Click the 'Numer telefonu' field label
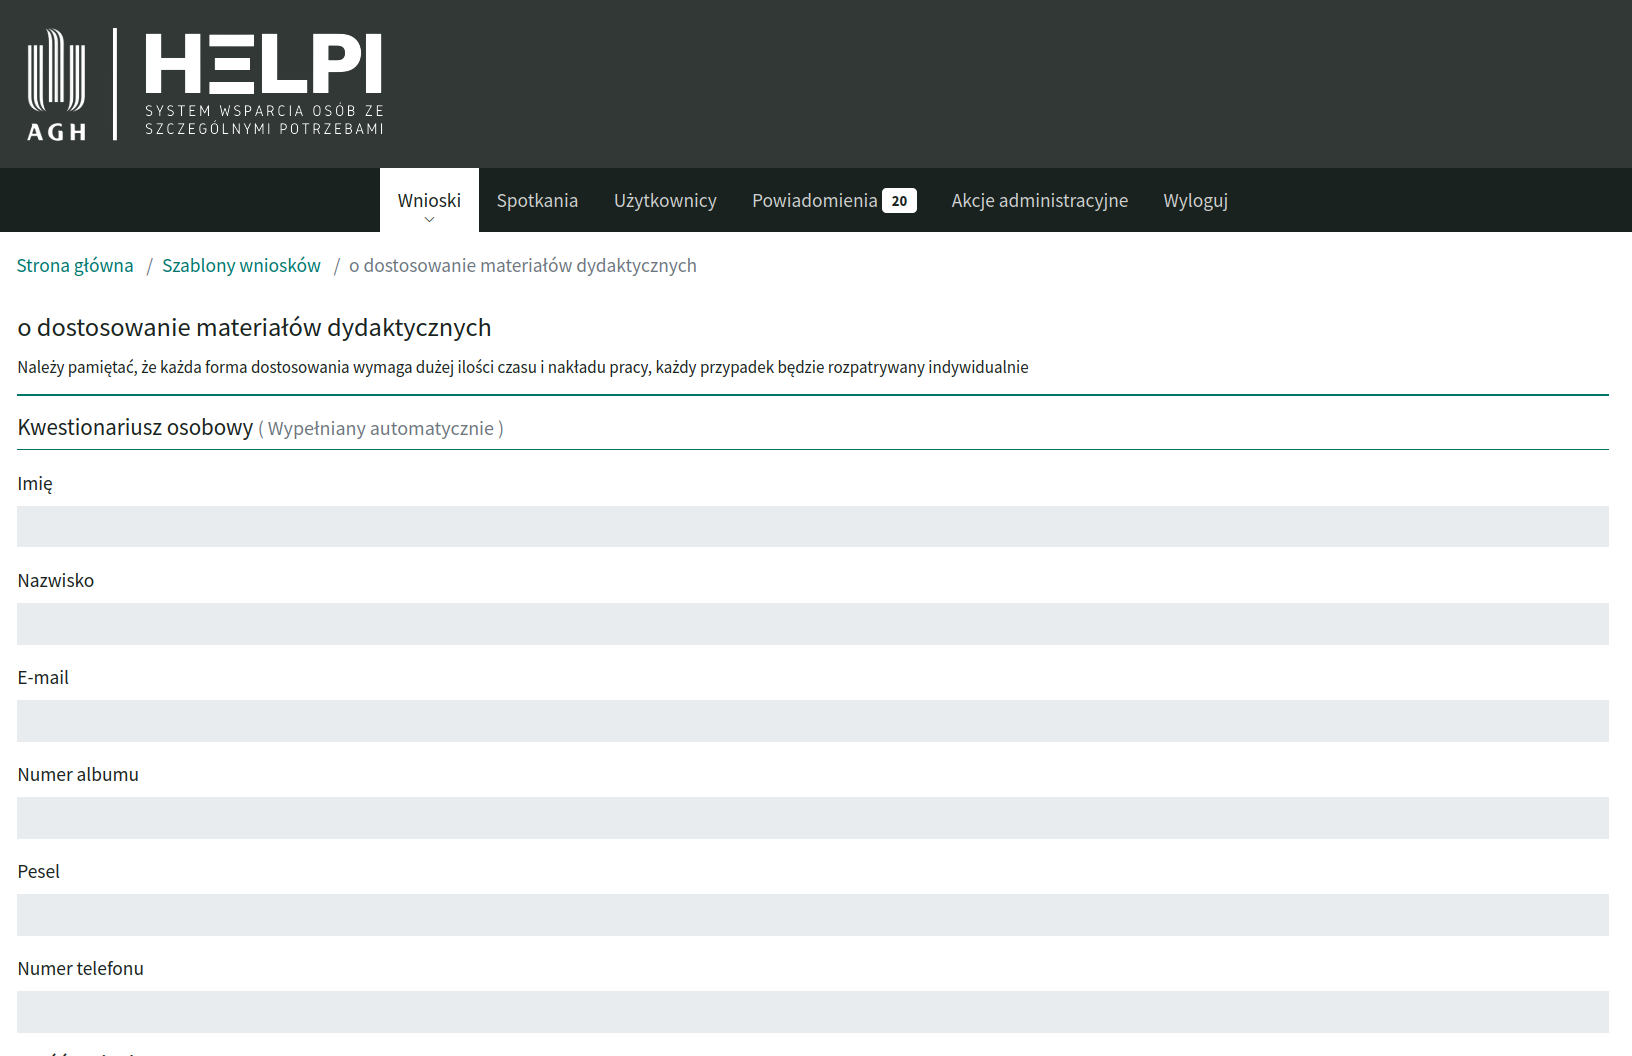The height and width of the screenshot is (1056, 1632). pos(81,968)
